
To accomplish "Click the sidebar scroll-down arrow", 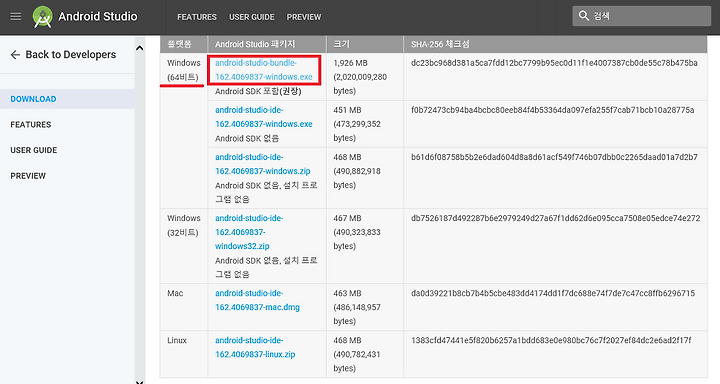I will pyautogui.click(x=140, y=381).
